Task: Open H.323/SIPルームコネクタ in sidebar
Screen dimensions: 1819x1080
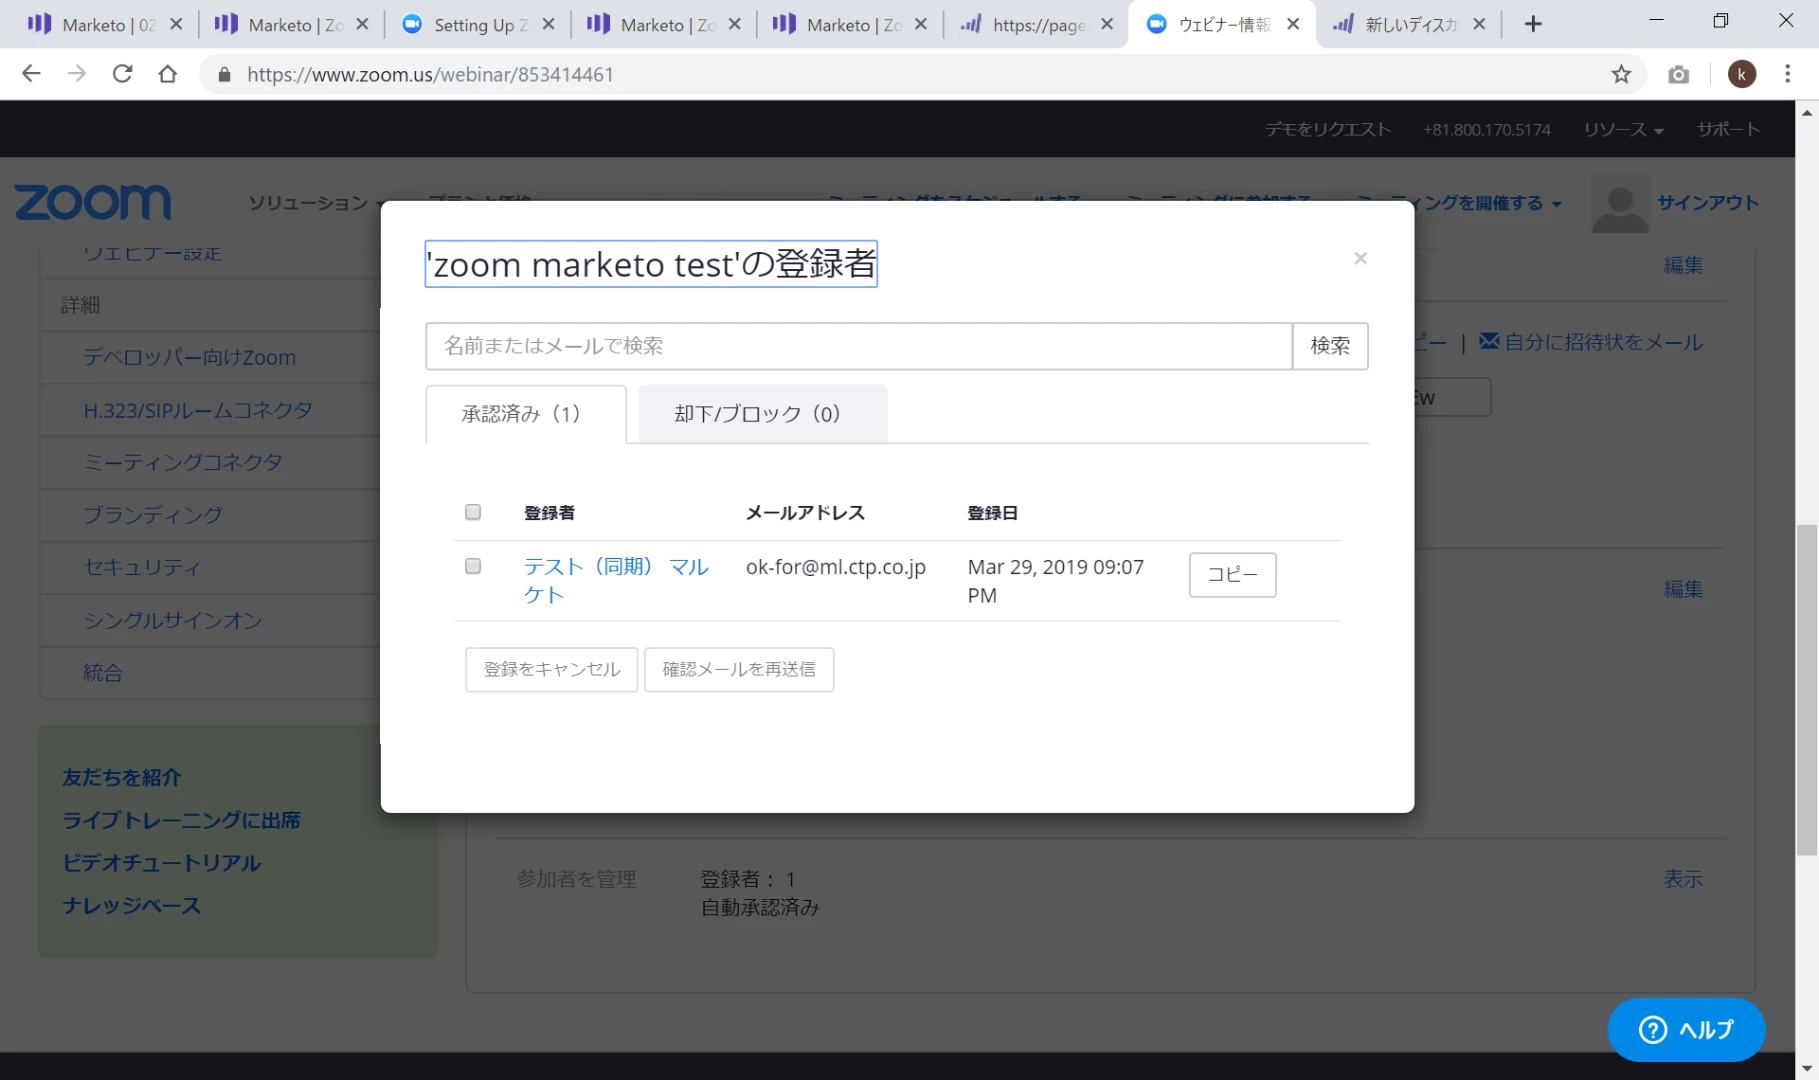Action: [198, 410]
